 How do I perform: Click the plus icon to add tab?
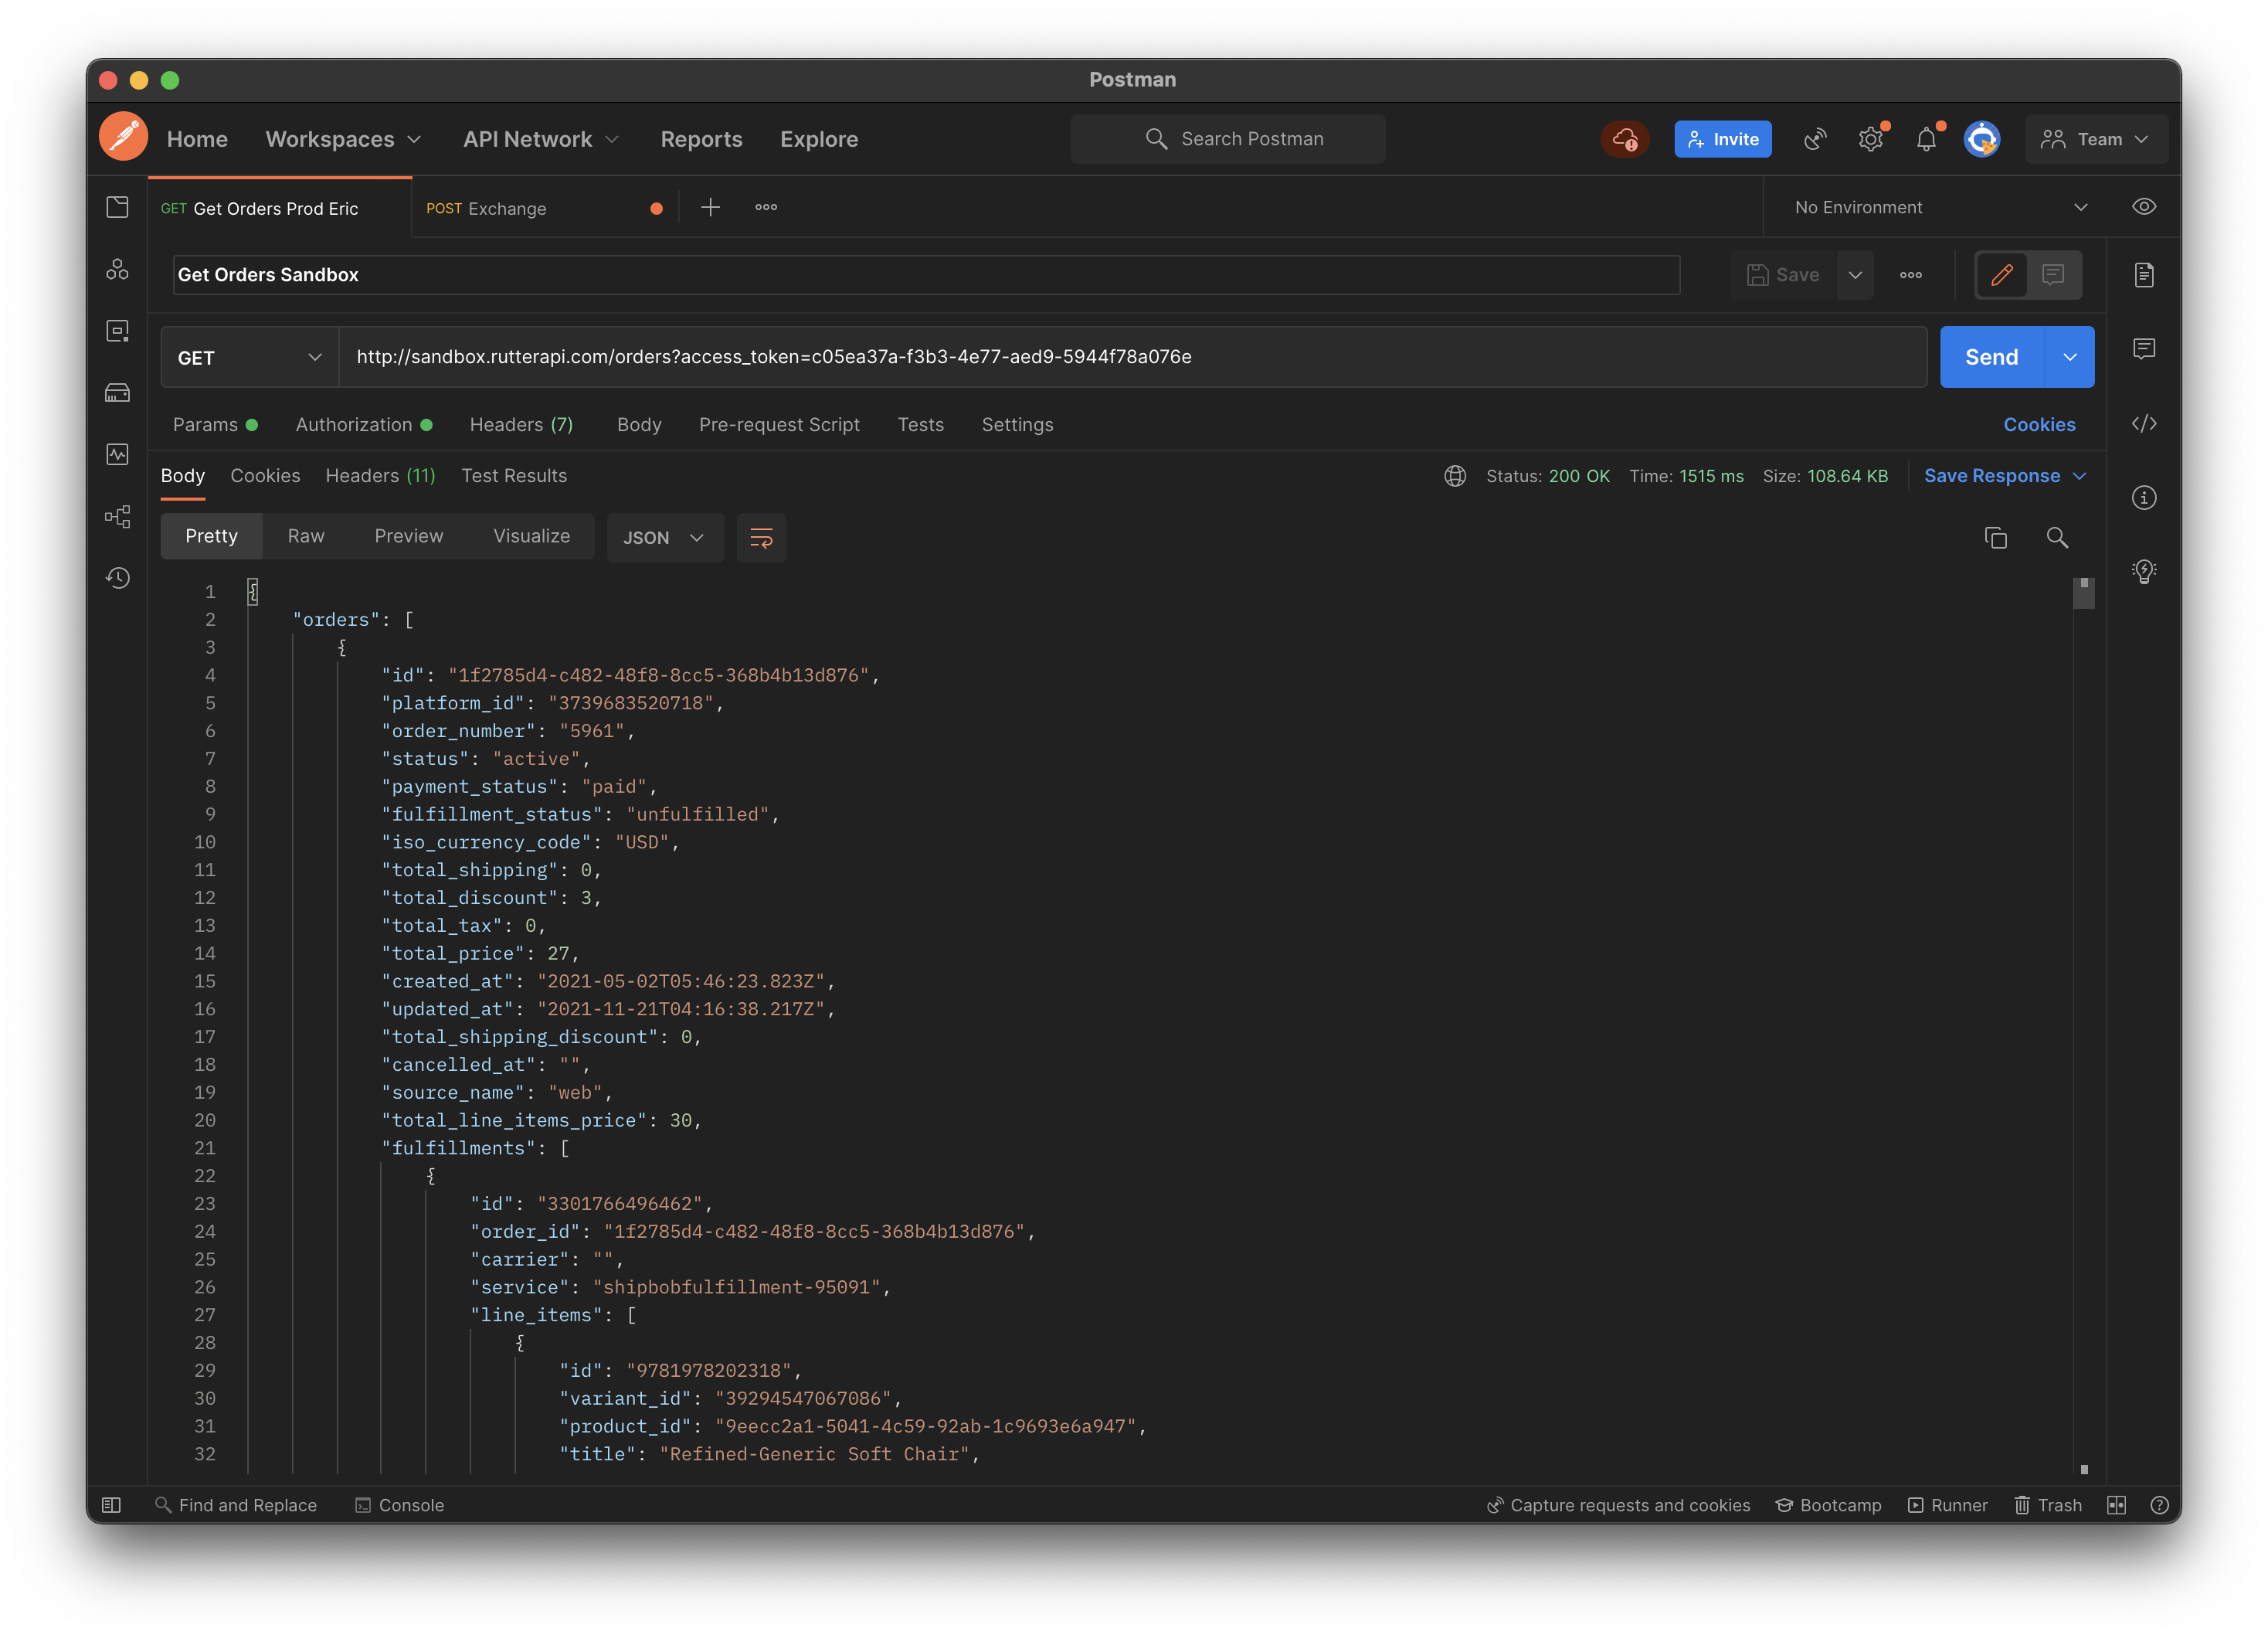(x=710, y=207)
